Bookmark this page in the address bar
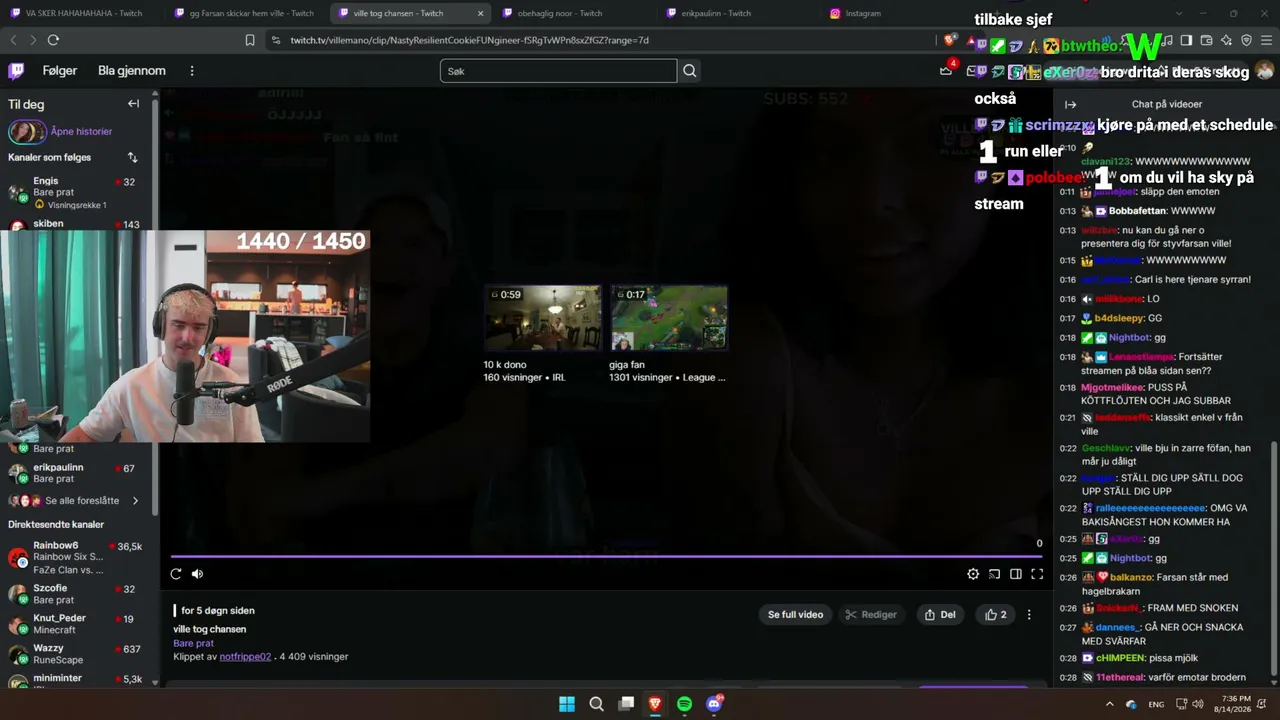Image resolution: width=1280 pixels, height=720 pixels. click(x=250, y=40)
